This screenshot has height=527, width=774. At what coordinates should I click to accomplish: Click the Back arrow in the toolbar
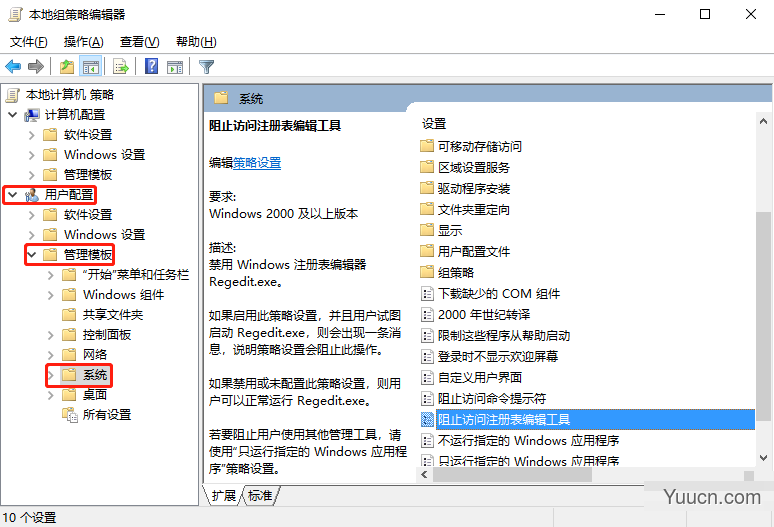[x=13, y=67]
